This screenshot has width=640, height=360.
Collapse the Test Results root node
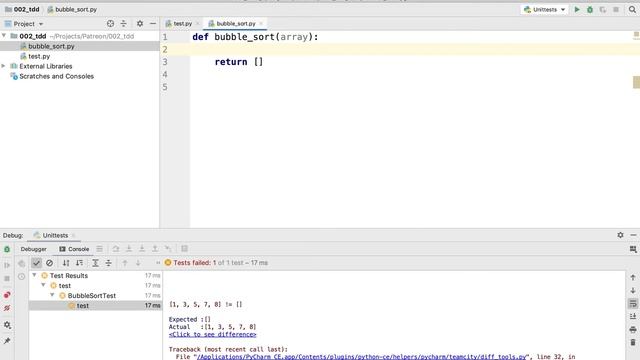[34, 275]
